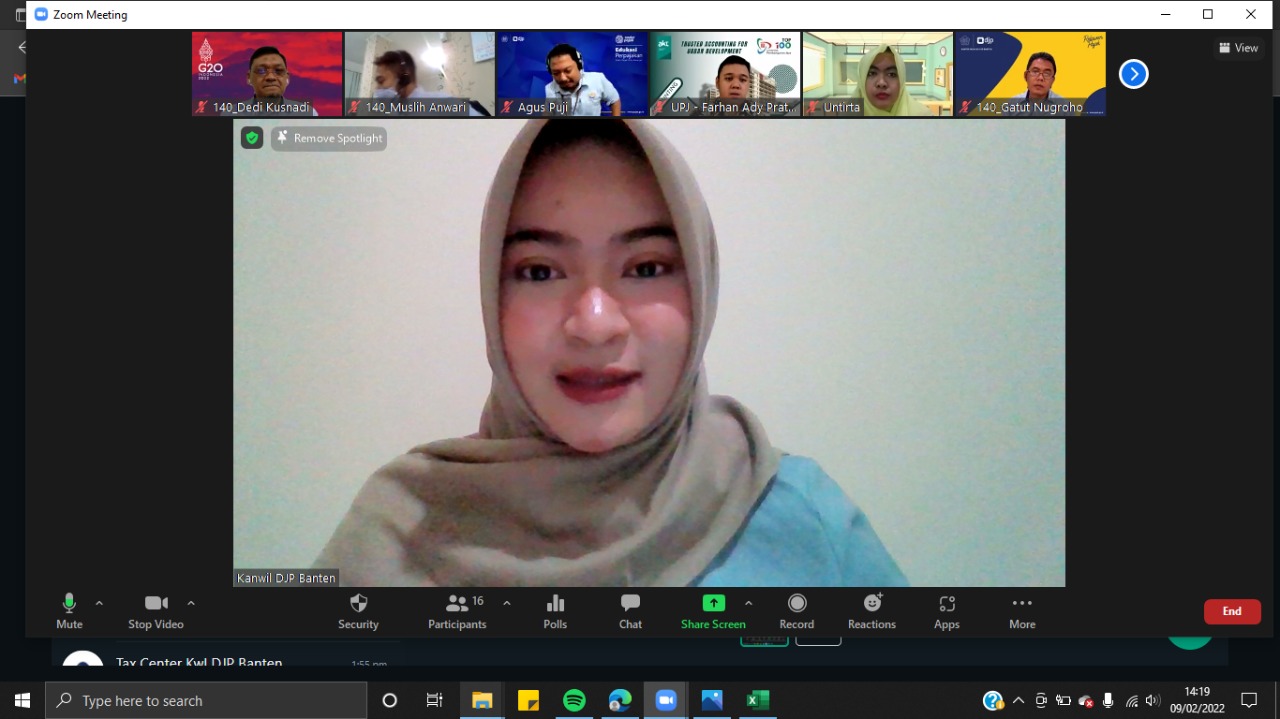The height and width of the screenshot is (719, 1280).
Task: Expand audio options arrow beside Mute
Action: tap(99, 603)
